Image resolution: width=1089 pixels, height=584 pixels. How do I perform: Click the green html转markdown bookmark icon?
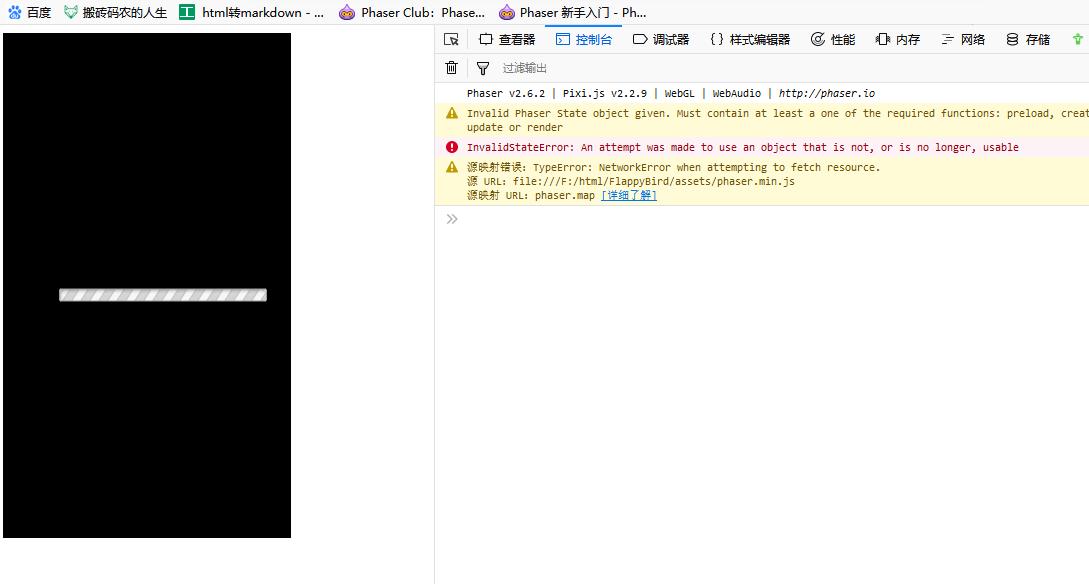187,12
